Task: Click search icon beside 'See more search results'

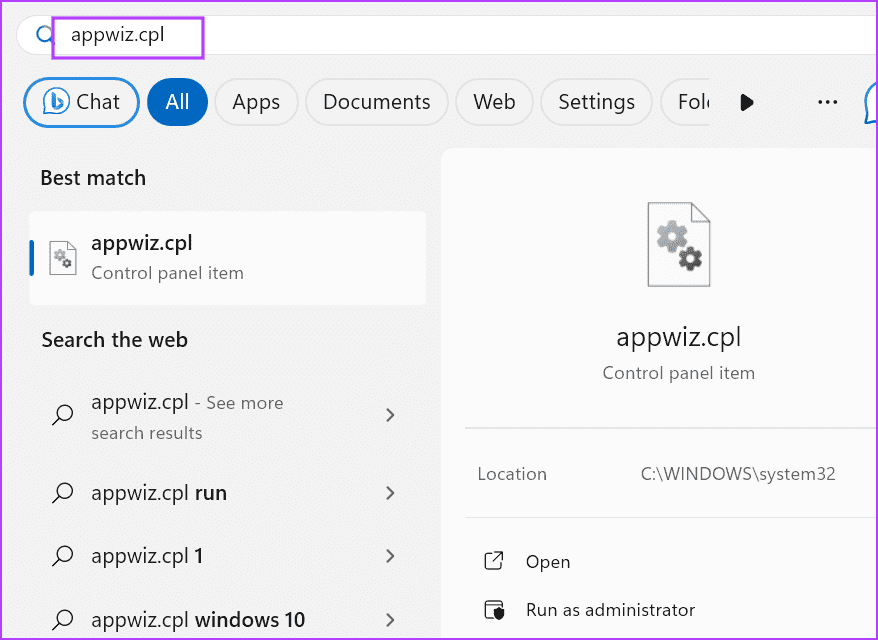Action: click(63, 415)
